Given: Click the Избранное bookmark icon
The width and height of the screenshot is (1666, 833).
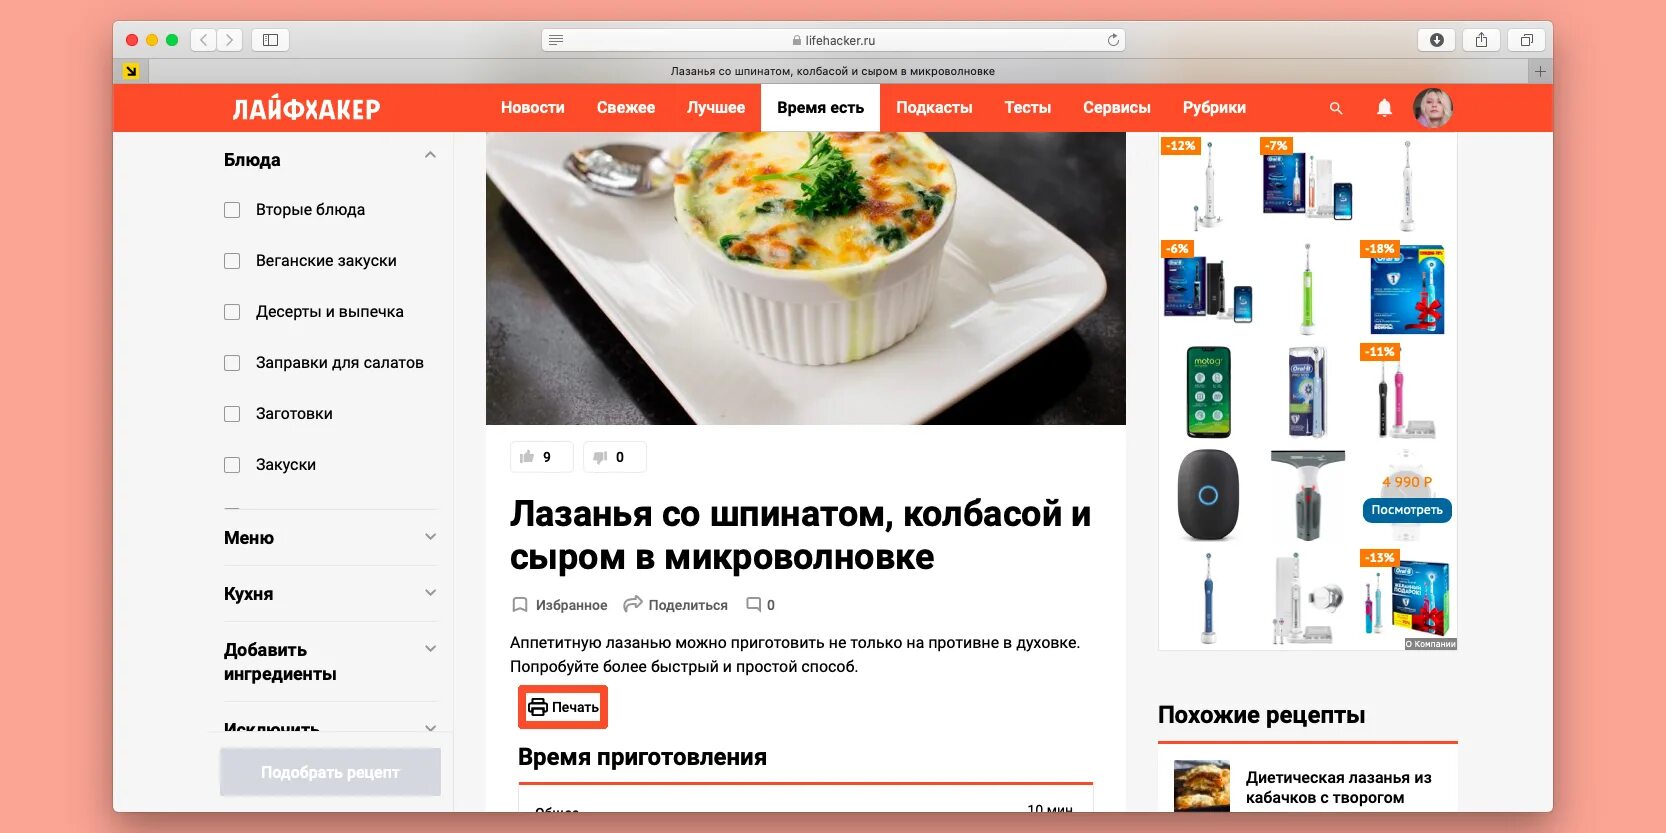Looking at the screenshot, I should (520, 605).
